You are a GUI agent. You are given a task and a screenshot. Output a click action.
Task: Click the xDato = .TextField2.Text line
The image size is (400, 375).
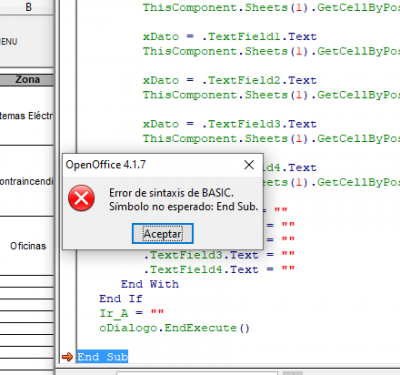(230, 80)
